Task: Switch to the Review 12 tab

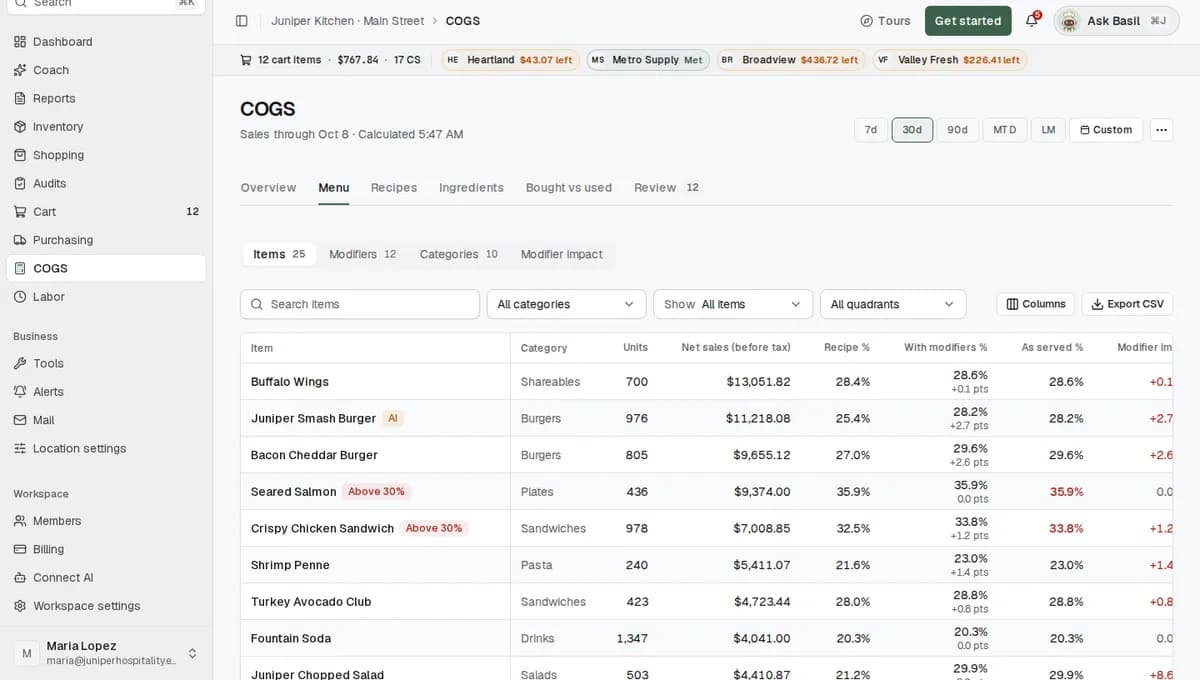Action: click(666, 188)
